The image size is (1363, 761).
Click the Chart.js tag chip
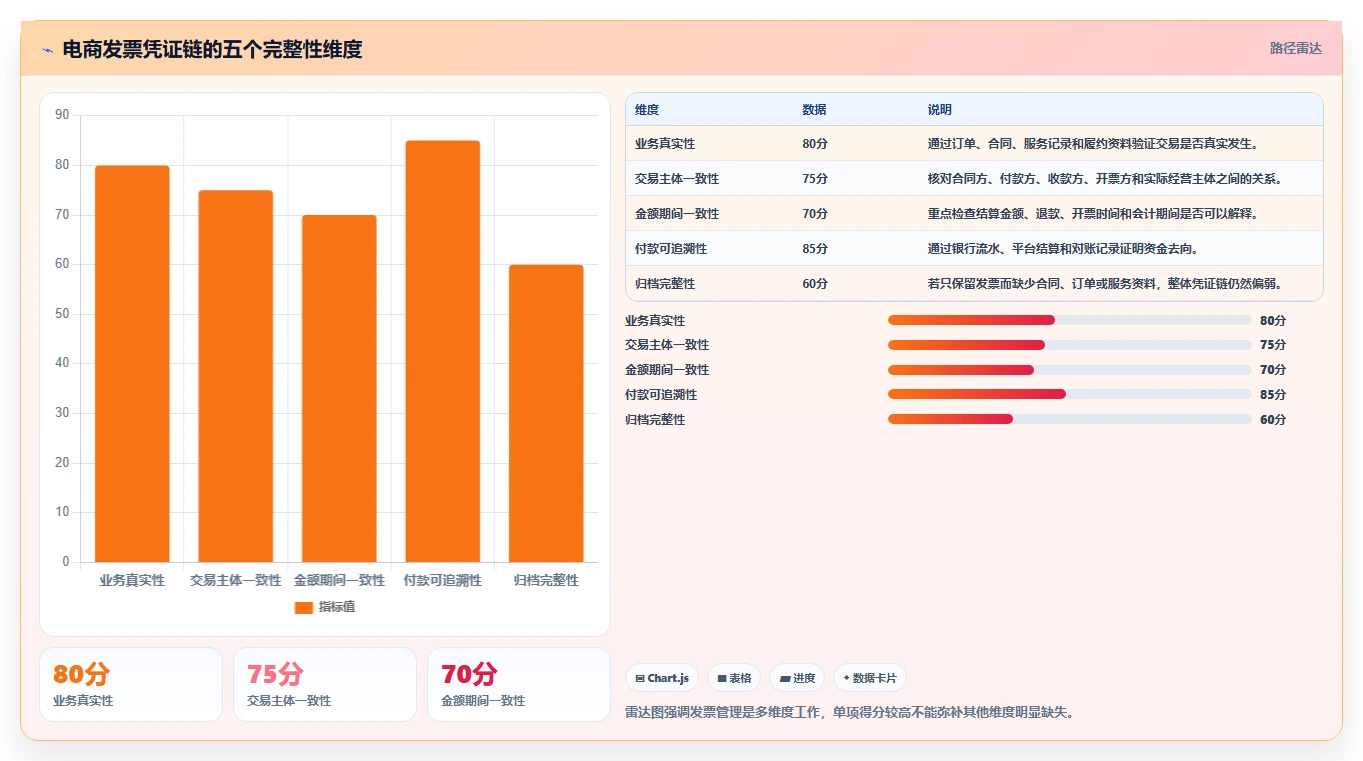point(662,678)
